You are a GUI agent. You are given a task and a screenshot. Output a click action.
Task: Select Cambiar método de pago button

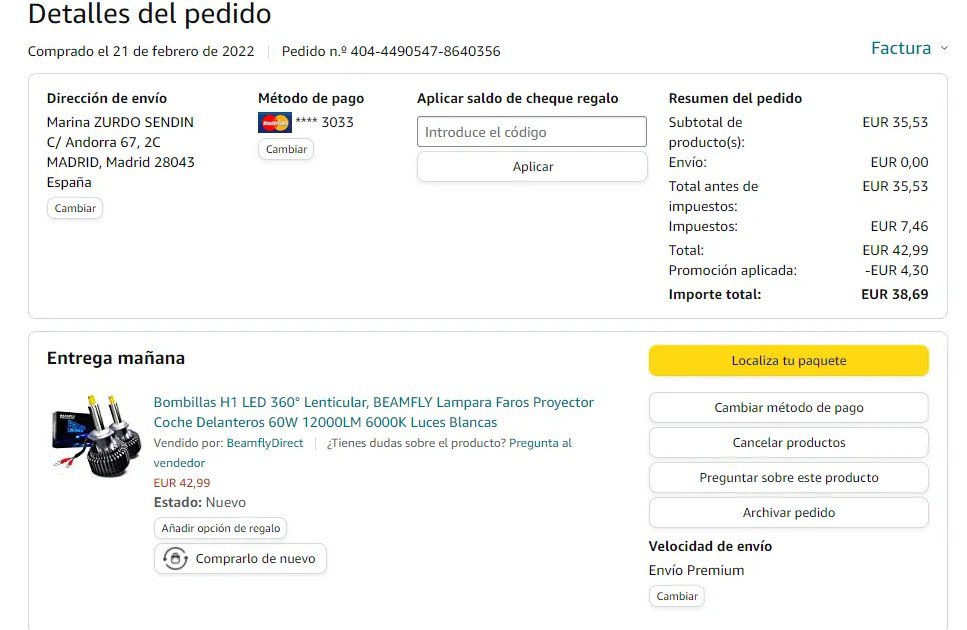point(788,408)
